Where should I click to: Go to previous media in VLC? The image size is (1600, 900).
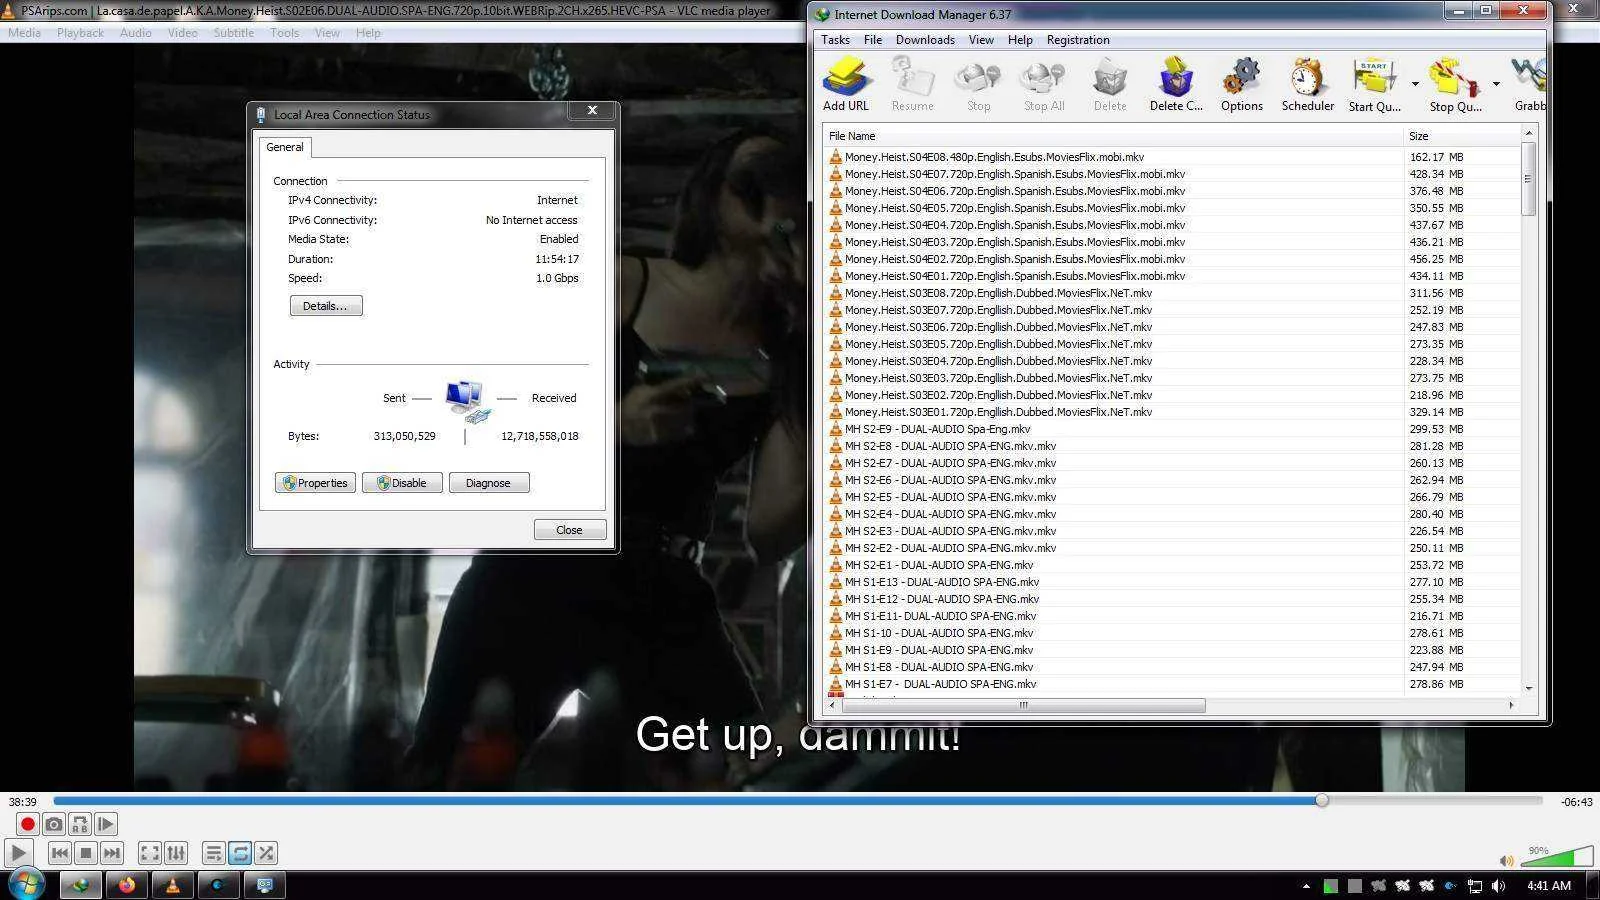[x=60, y=853]
